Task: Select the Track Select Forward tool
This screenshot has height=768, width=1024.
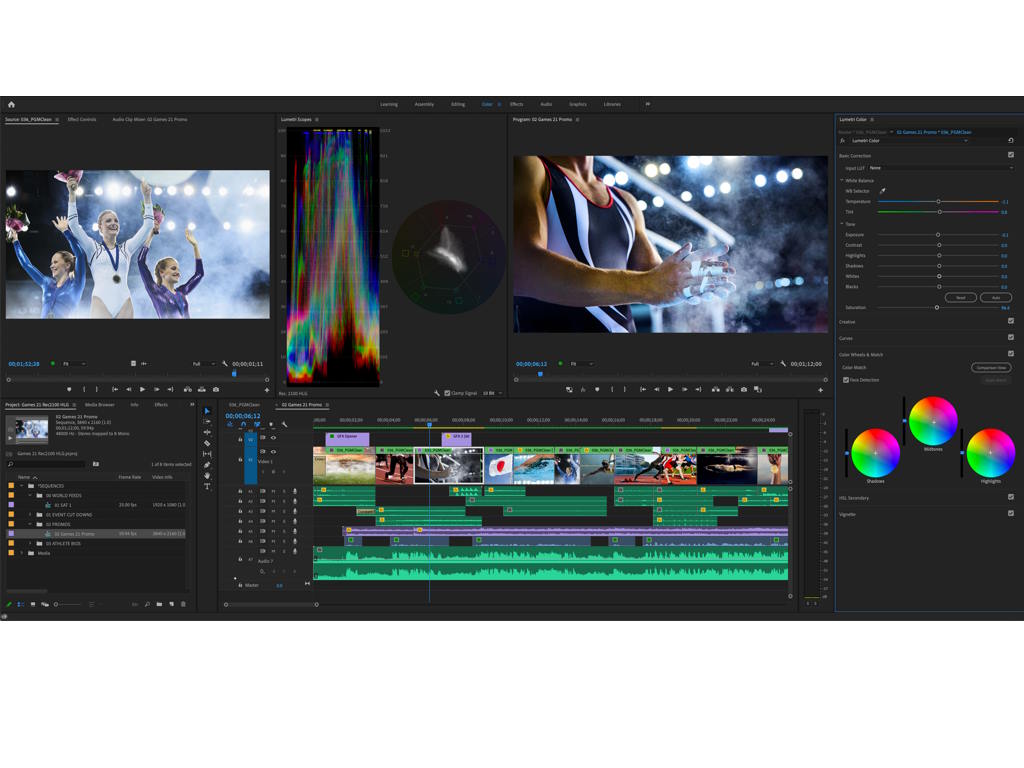Action: pyautogui.click(x=207, y=422)
